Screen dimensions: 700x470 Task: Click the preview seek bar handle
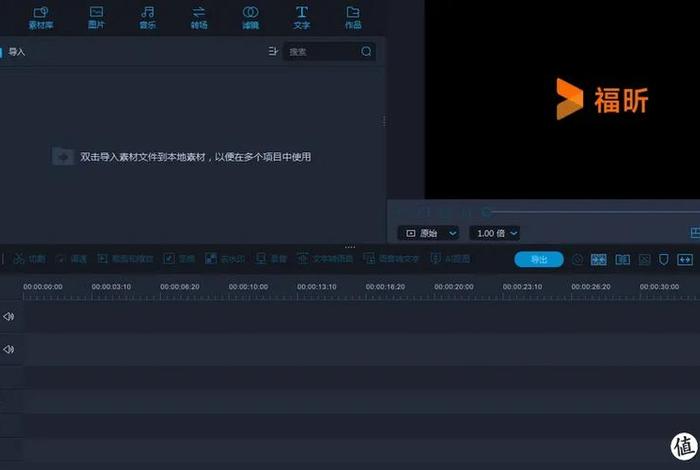point(487,212)
